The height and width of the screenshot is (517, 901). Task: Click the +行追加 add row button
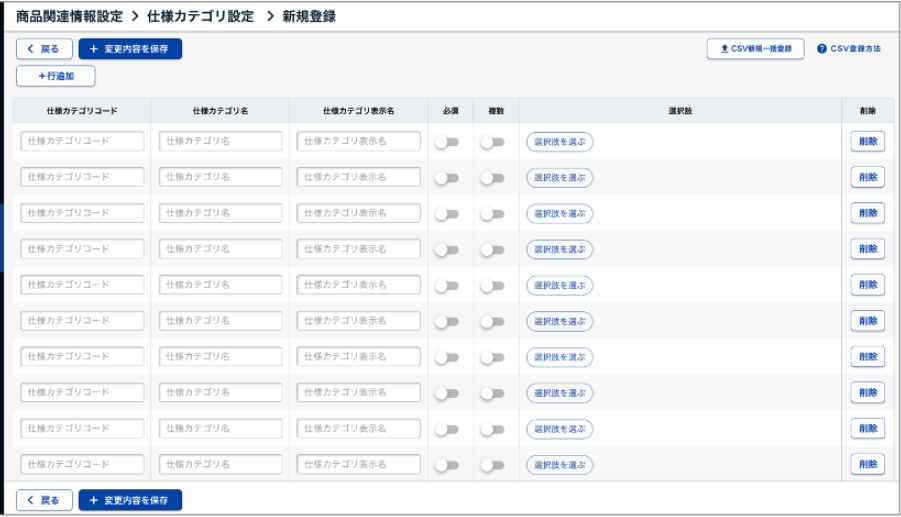tap(56, 76)
